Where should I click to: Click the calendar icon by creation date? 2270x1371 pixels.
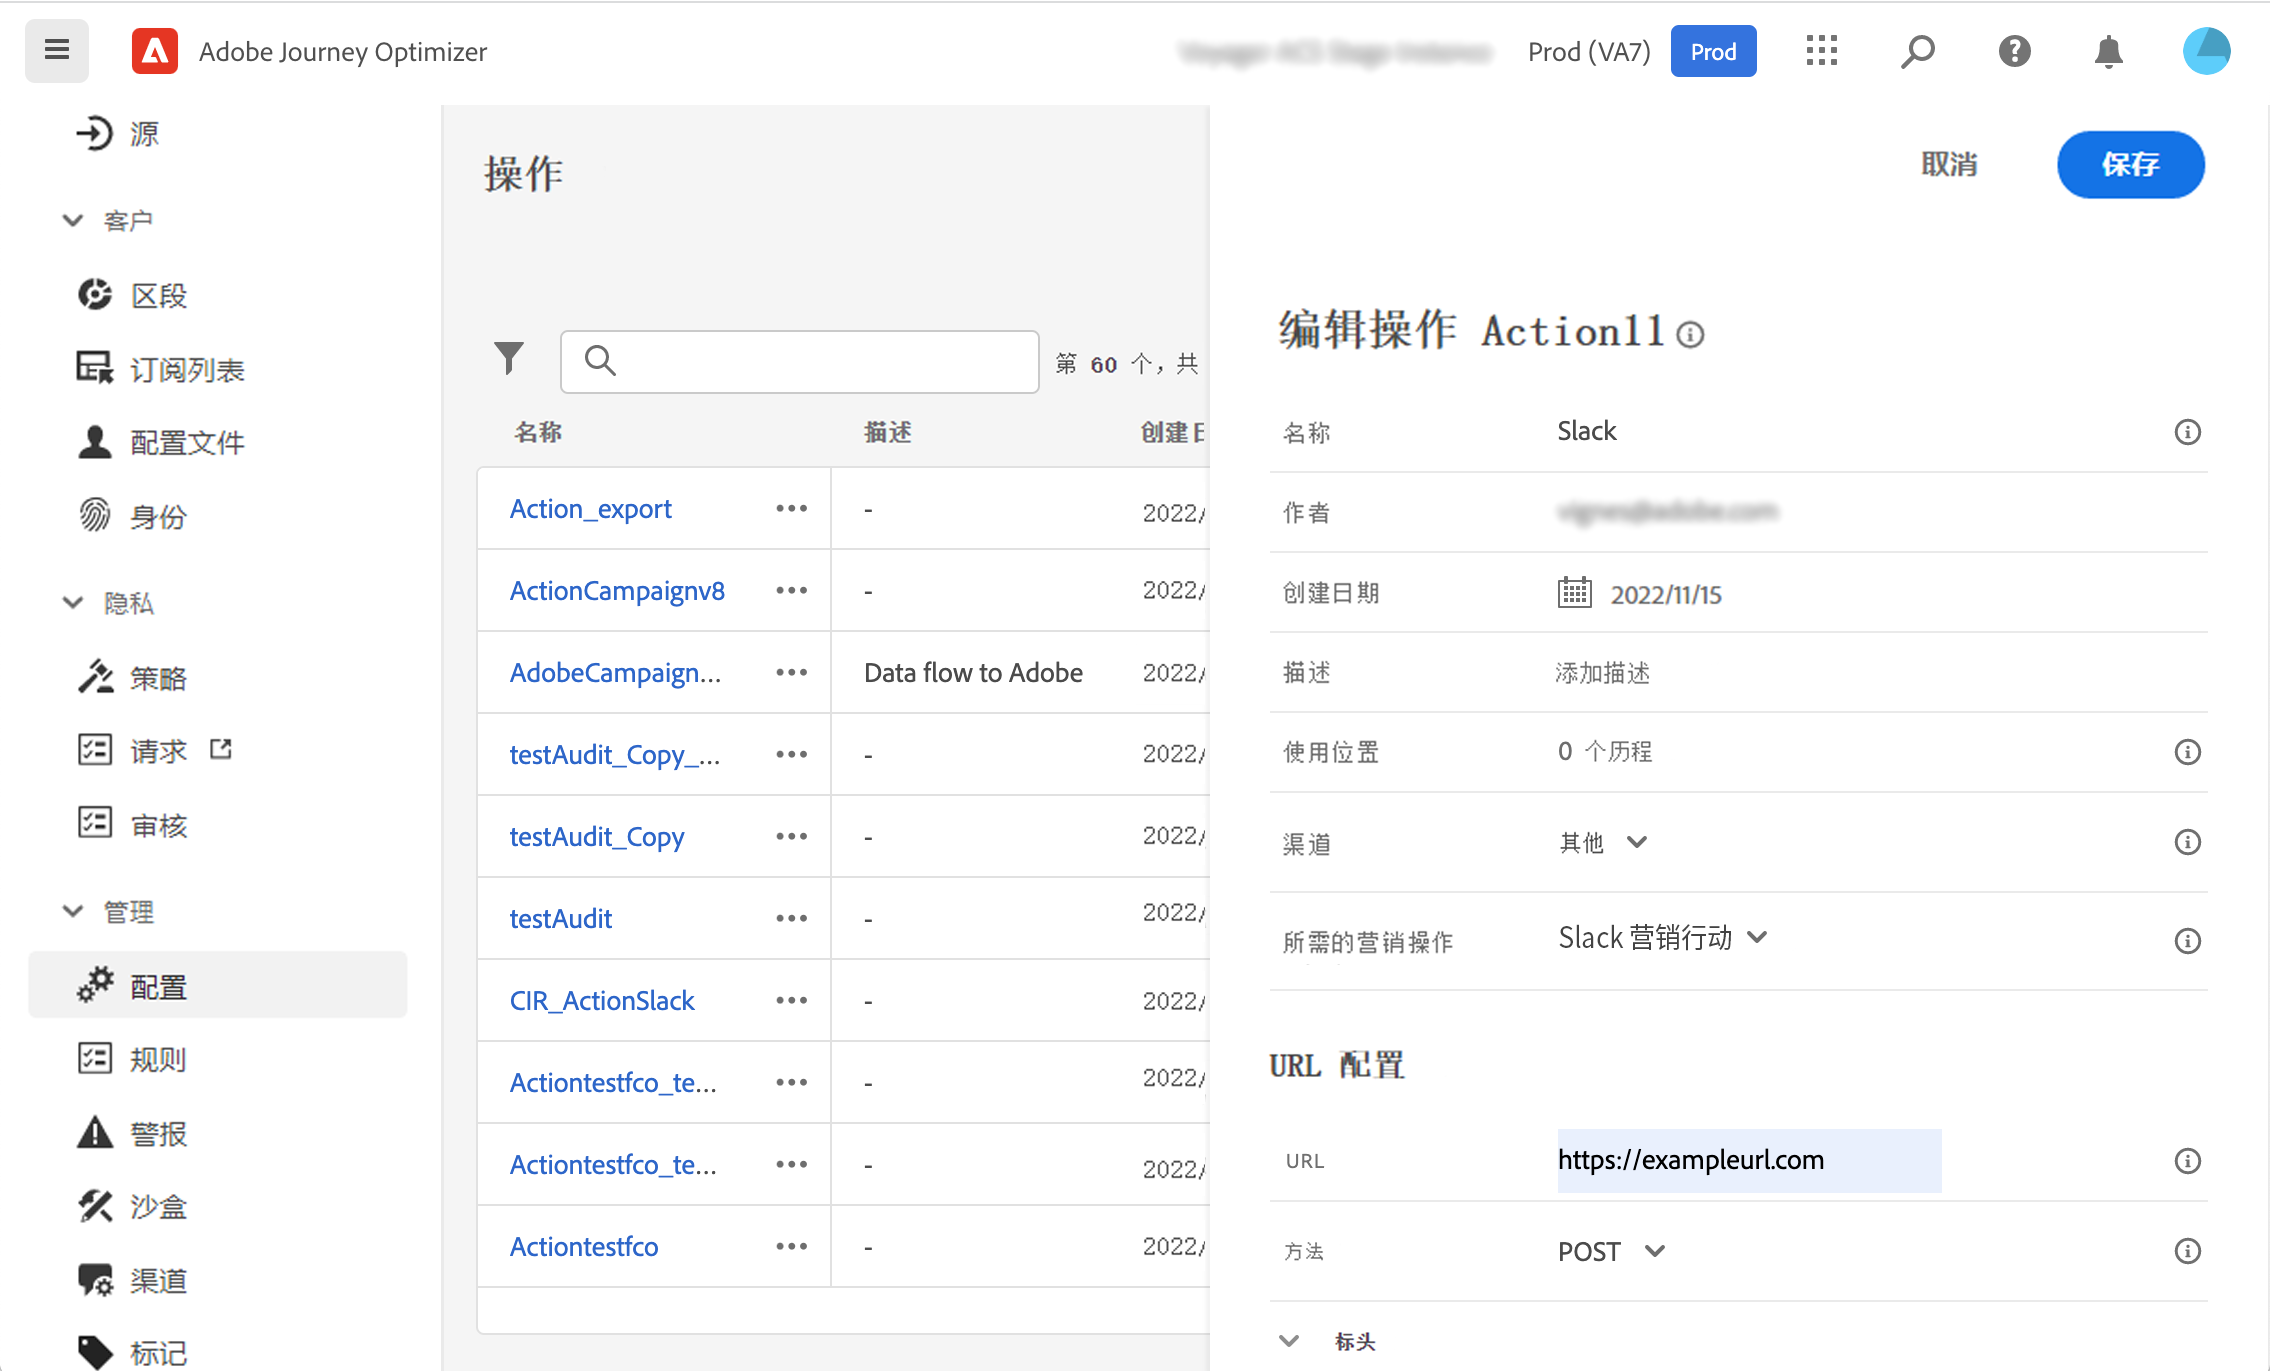coord(1574,593)
